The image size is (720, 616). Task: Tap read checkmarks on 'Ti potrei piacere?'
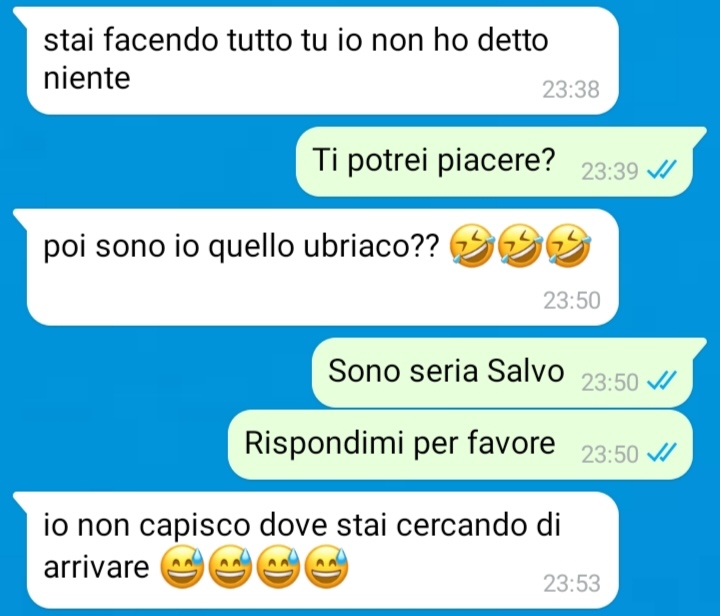click(x=661, y=171)
